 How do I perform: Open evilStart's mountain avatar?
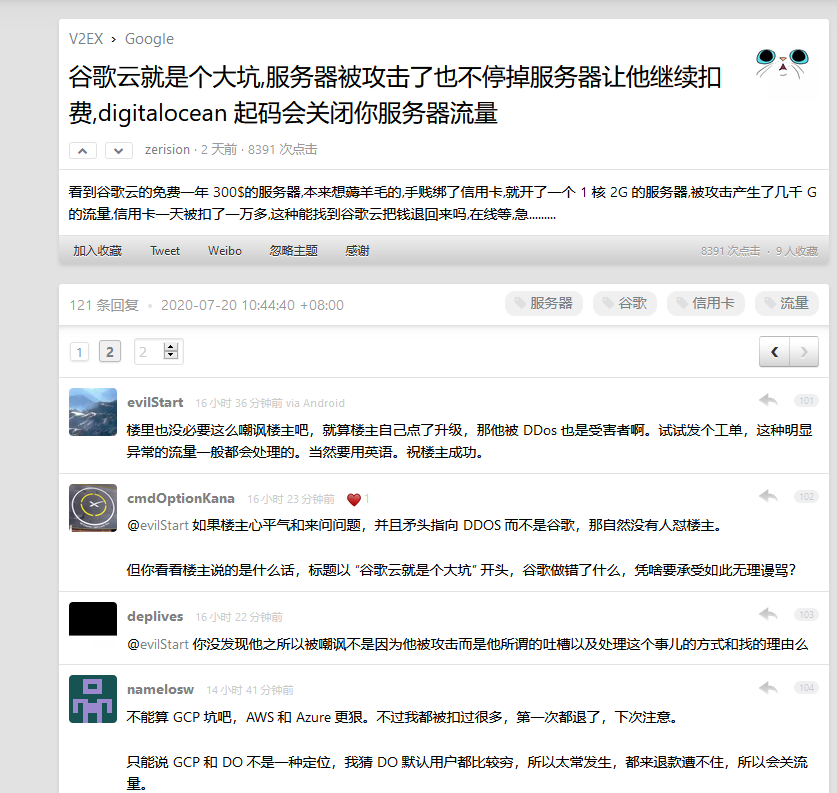click(x=93, y=412)
